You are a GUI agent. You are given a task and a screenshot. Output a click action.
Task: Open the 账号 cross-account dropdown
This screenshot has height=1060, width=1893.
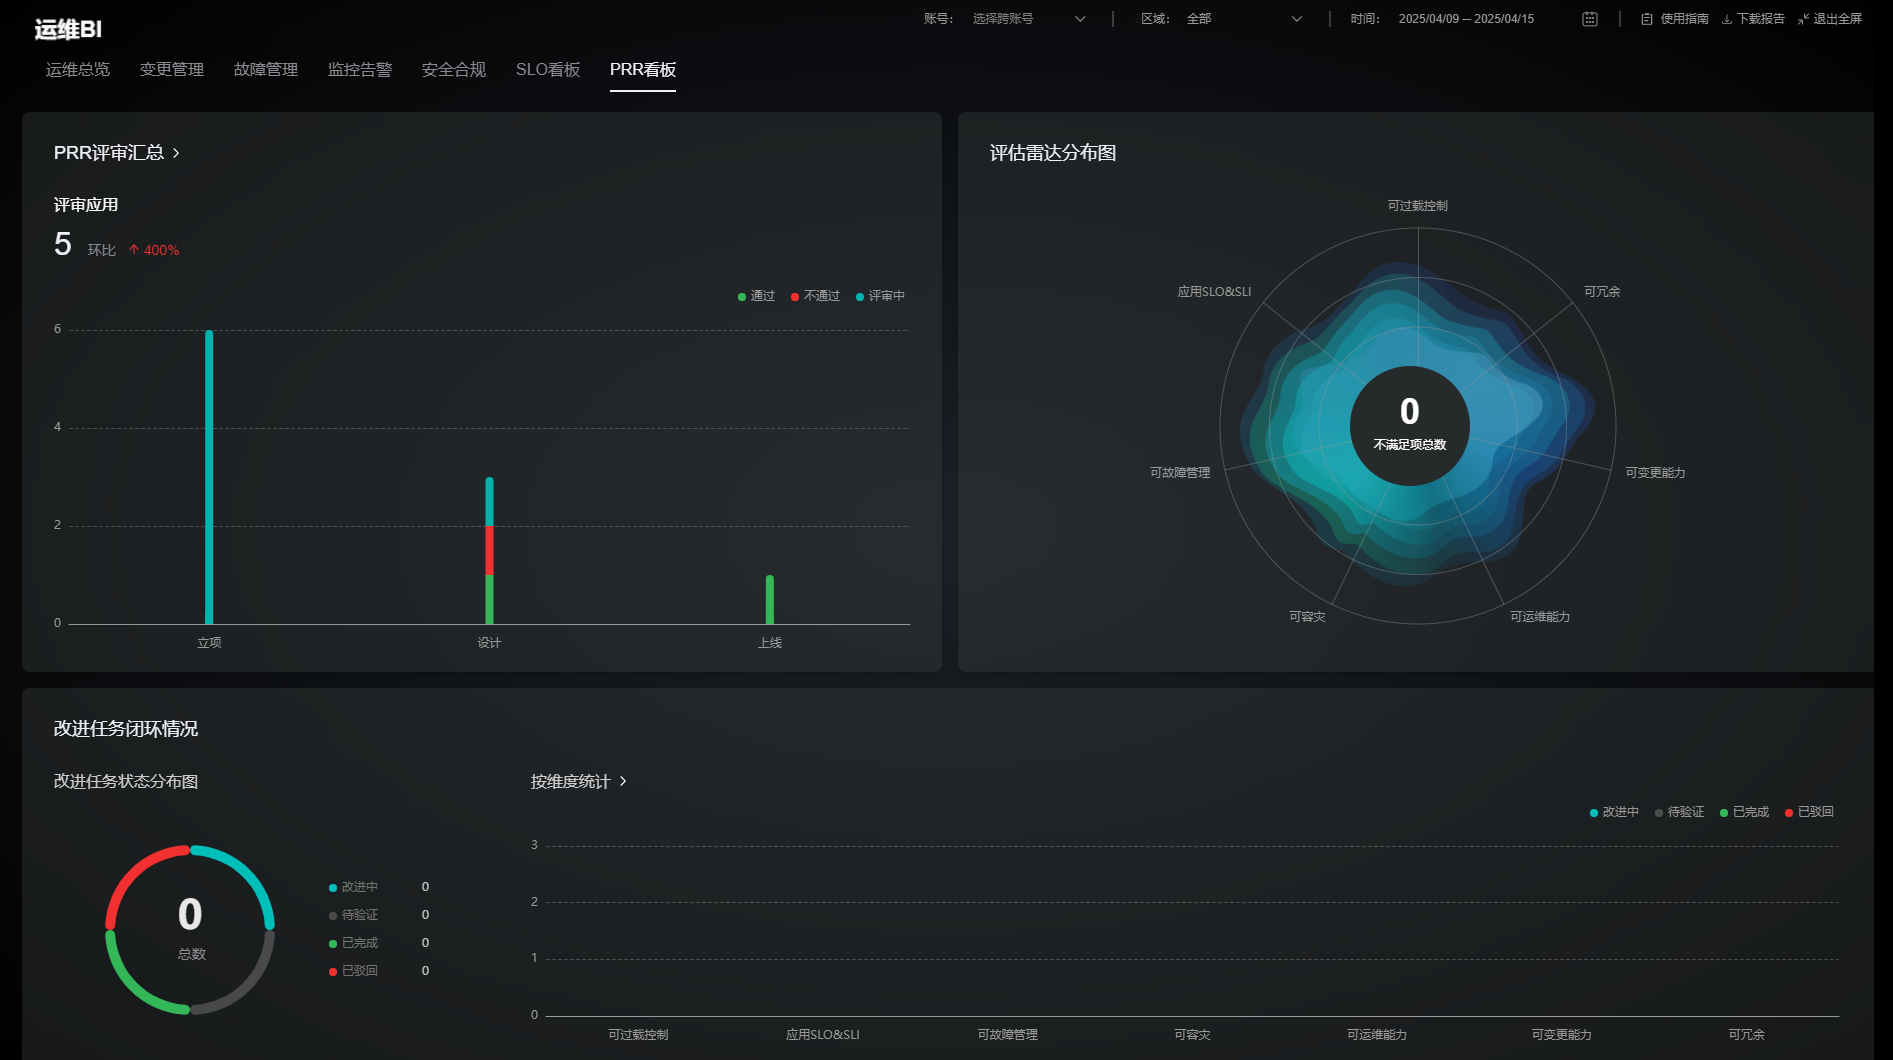(1028, 19)
